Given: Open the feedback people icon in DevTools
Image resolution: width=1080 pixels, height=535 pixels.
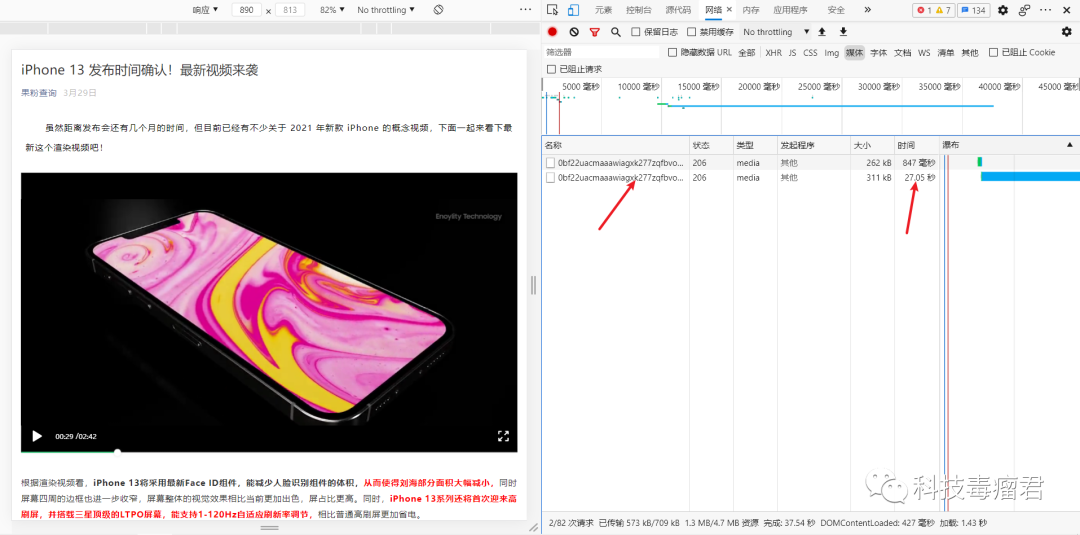Looking at the screenshot, I should click(x=1025, y=10).
